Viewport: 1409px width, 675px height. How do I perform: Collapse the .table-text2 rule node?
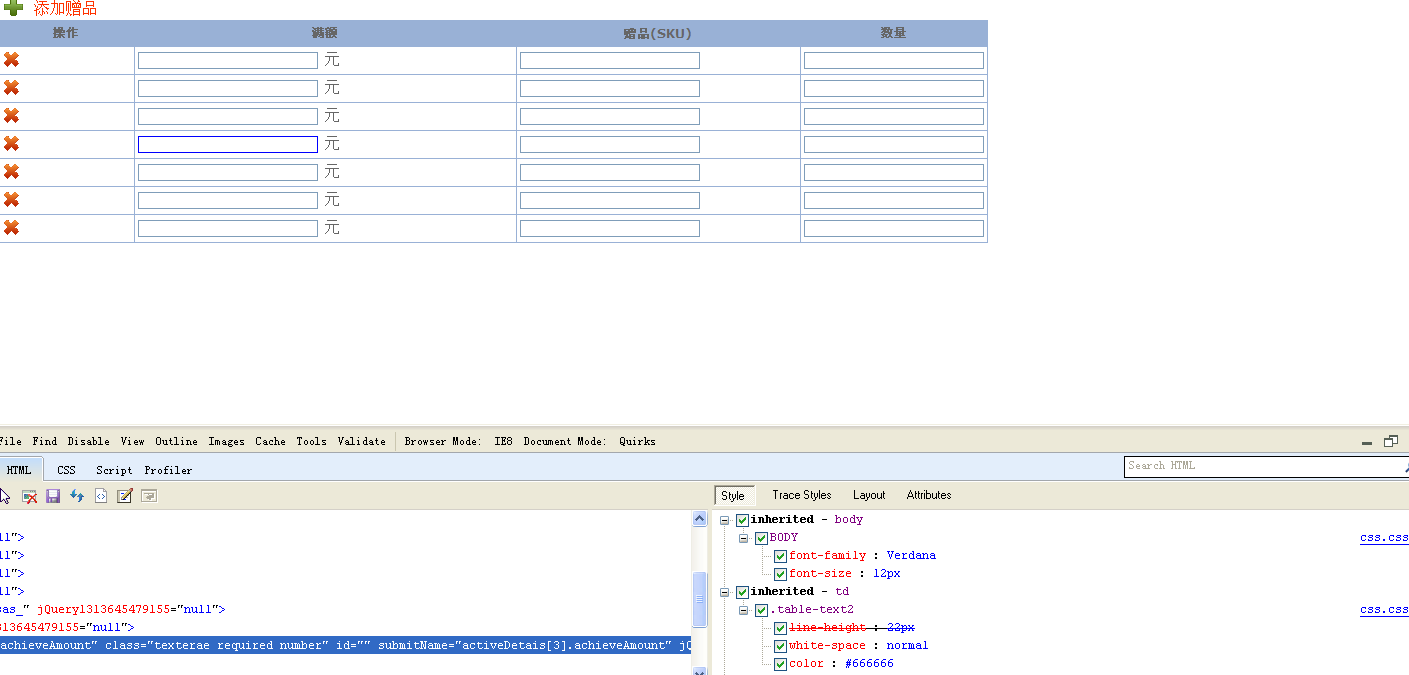[x=744, y=610]
